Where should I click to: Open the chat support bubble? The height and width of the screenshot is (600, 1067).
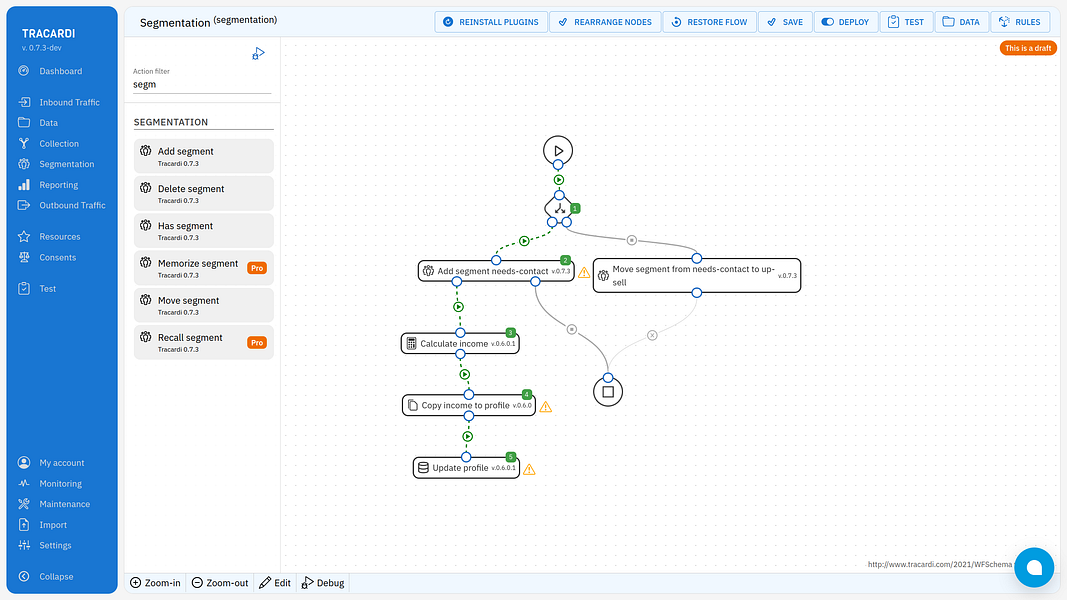click(1034, 567)
